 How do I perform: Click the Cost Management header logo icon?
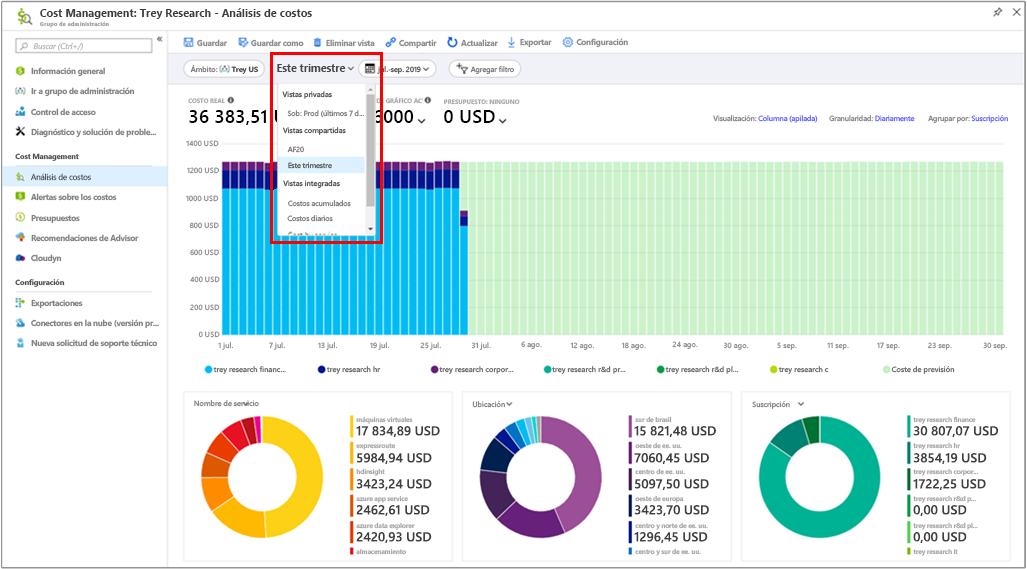tap(24, 16)
